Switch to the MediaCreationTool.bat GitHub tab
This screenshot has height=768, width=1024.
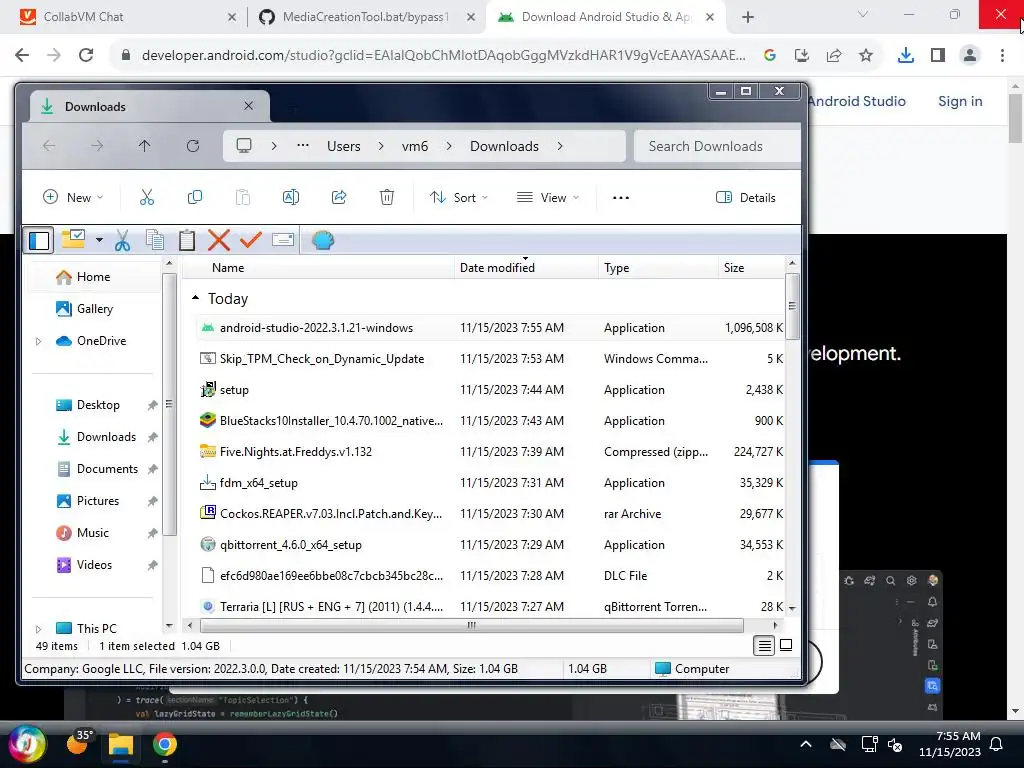(365, 17)
